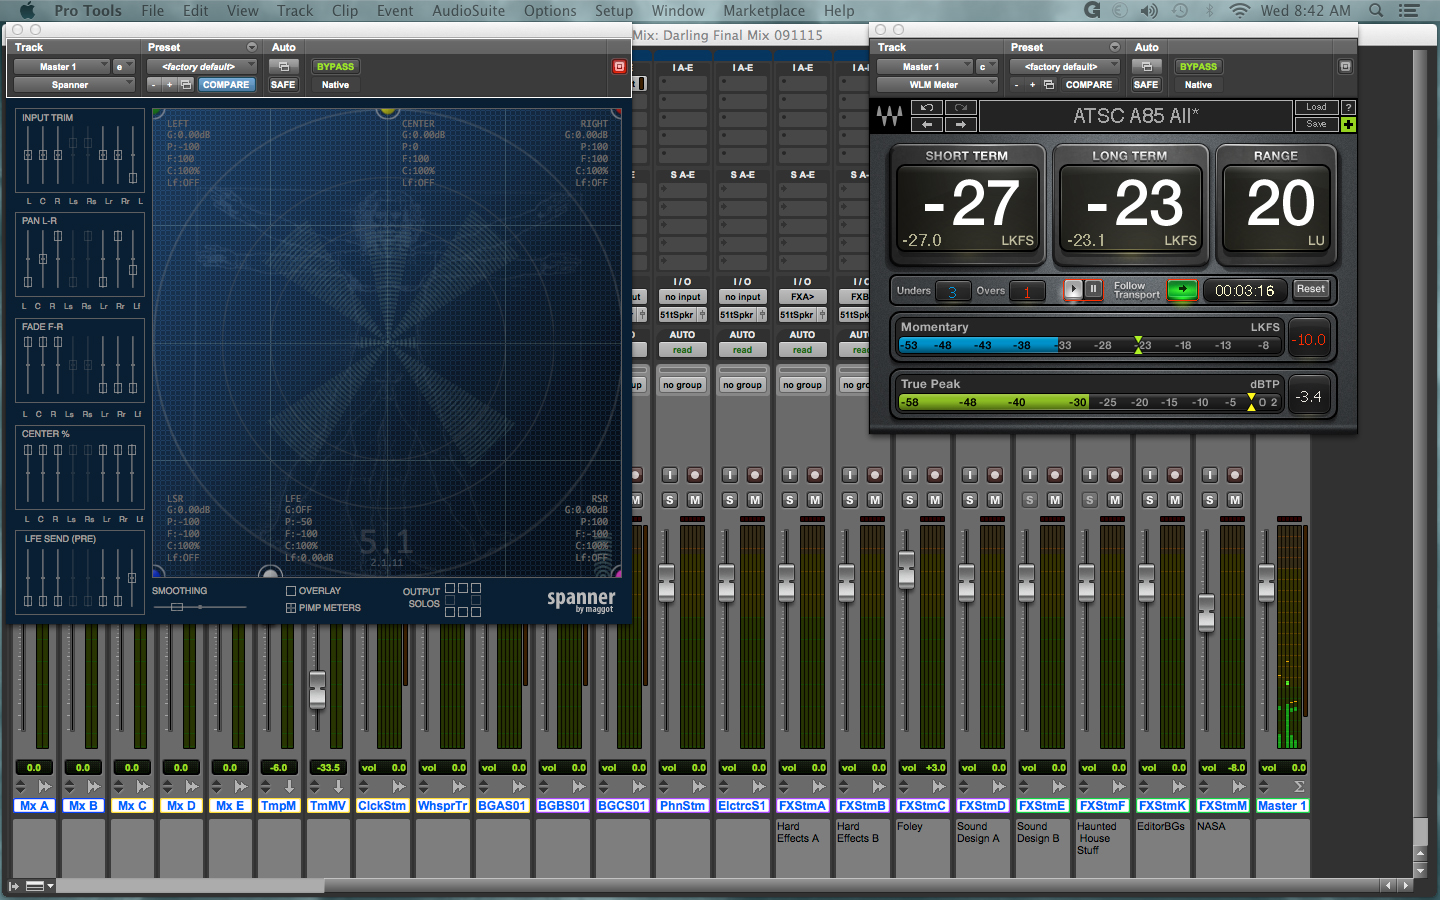
Task: Click ATSC A85 All preset name field
Action: pos(1135,116)
